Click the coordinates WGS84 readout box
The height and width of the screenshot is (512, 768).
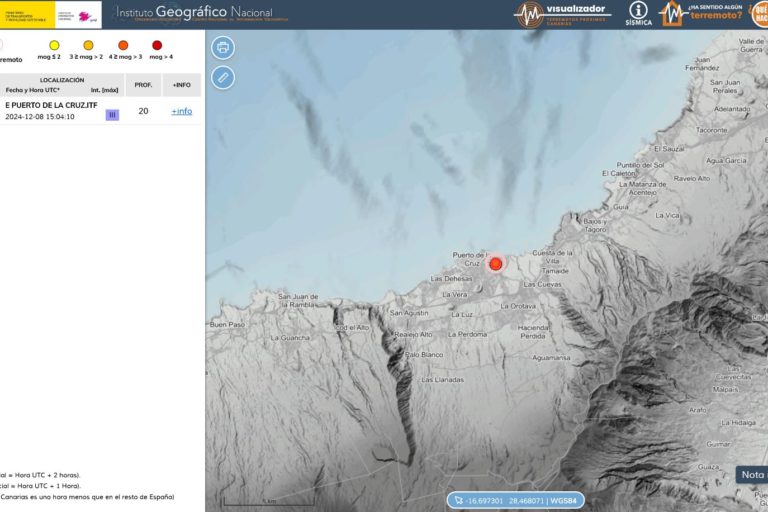pos(516,500)
